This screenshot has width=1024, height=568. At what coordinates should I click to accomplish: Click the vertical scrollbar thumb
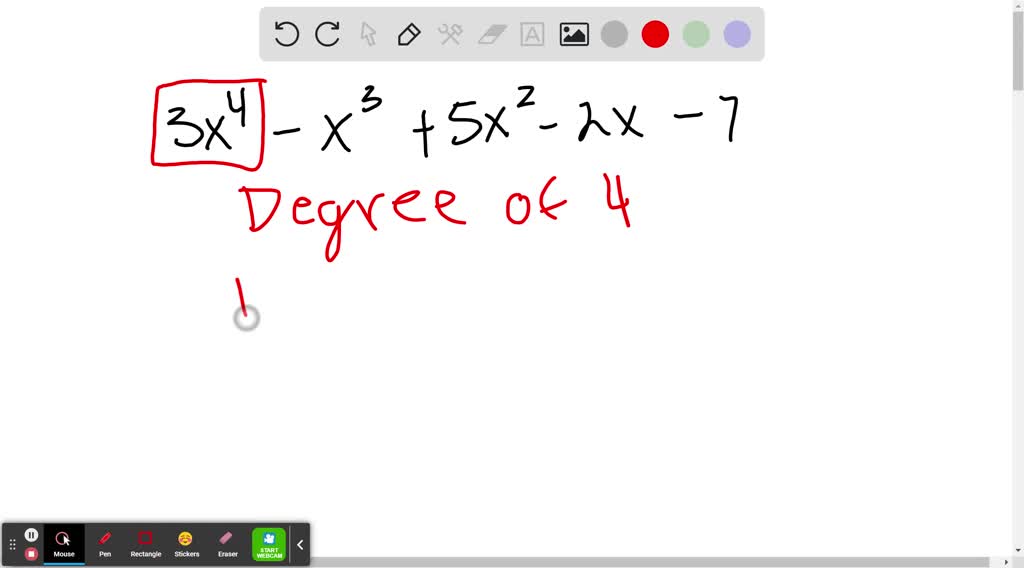pos(1018,51)
